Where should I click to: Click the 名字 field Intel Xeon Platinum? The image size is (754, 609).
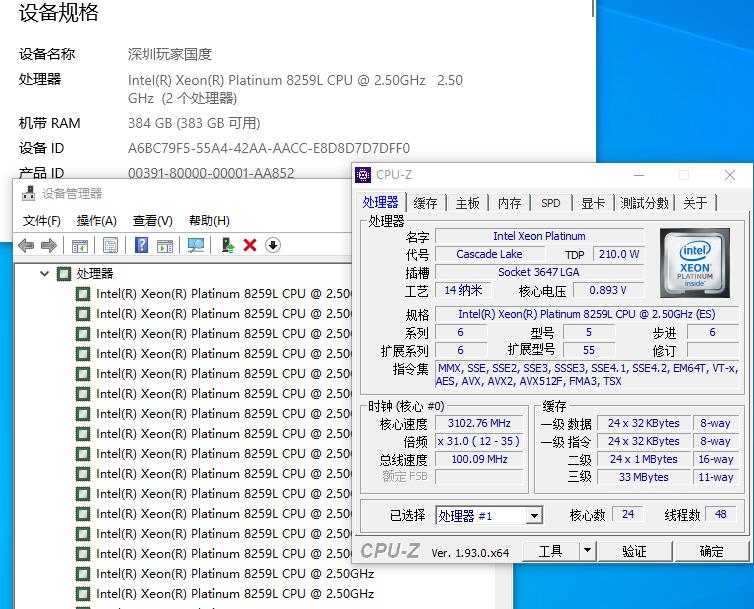coord(540,236)
